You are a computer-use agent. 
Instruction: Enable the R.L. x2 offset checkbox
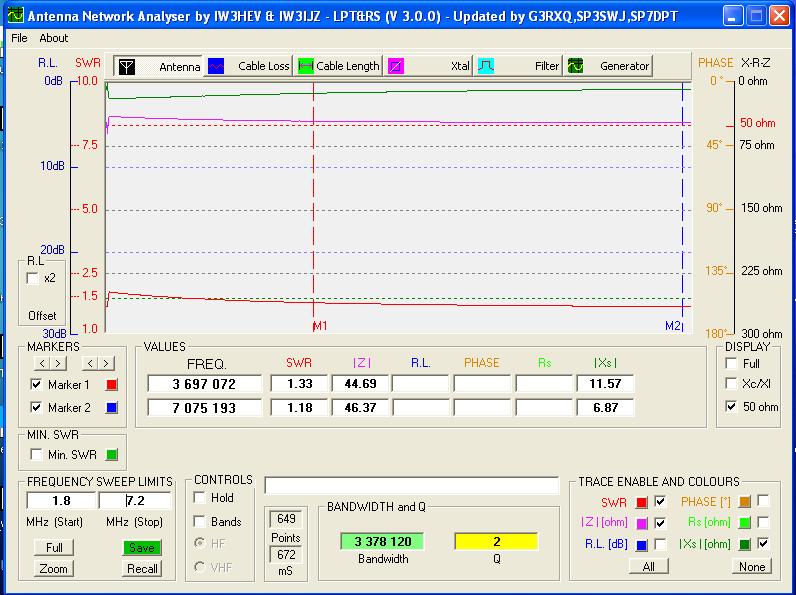[33, 278]
